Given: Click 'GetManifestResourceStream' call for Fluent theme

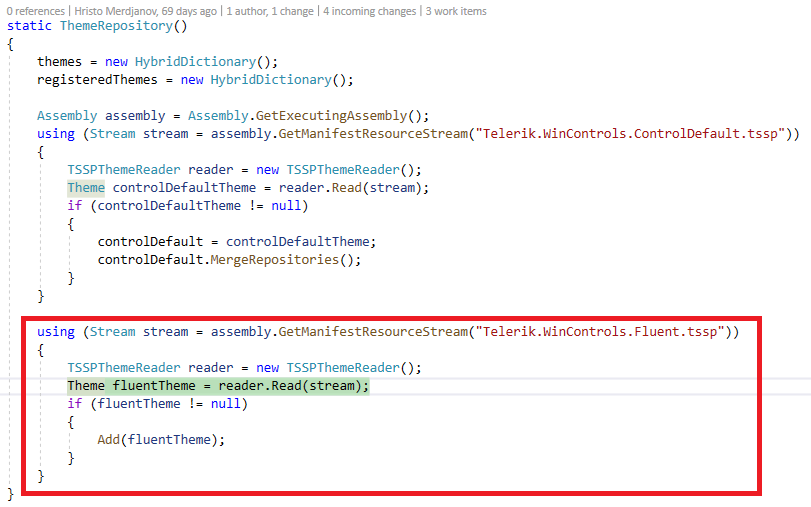Looking at the screenshot, I should pos(373,332).
